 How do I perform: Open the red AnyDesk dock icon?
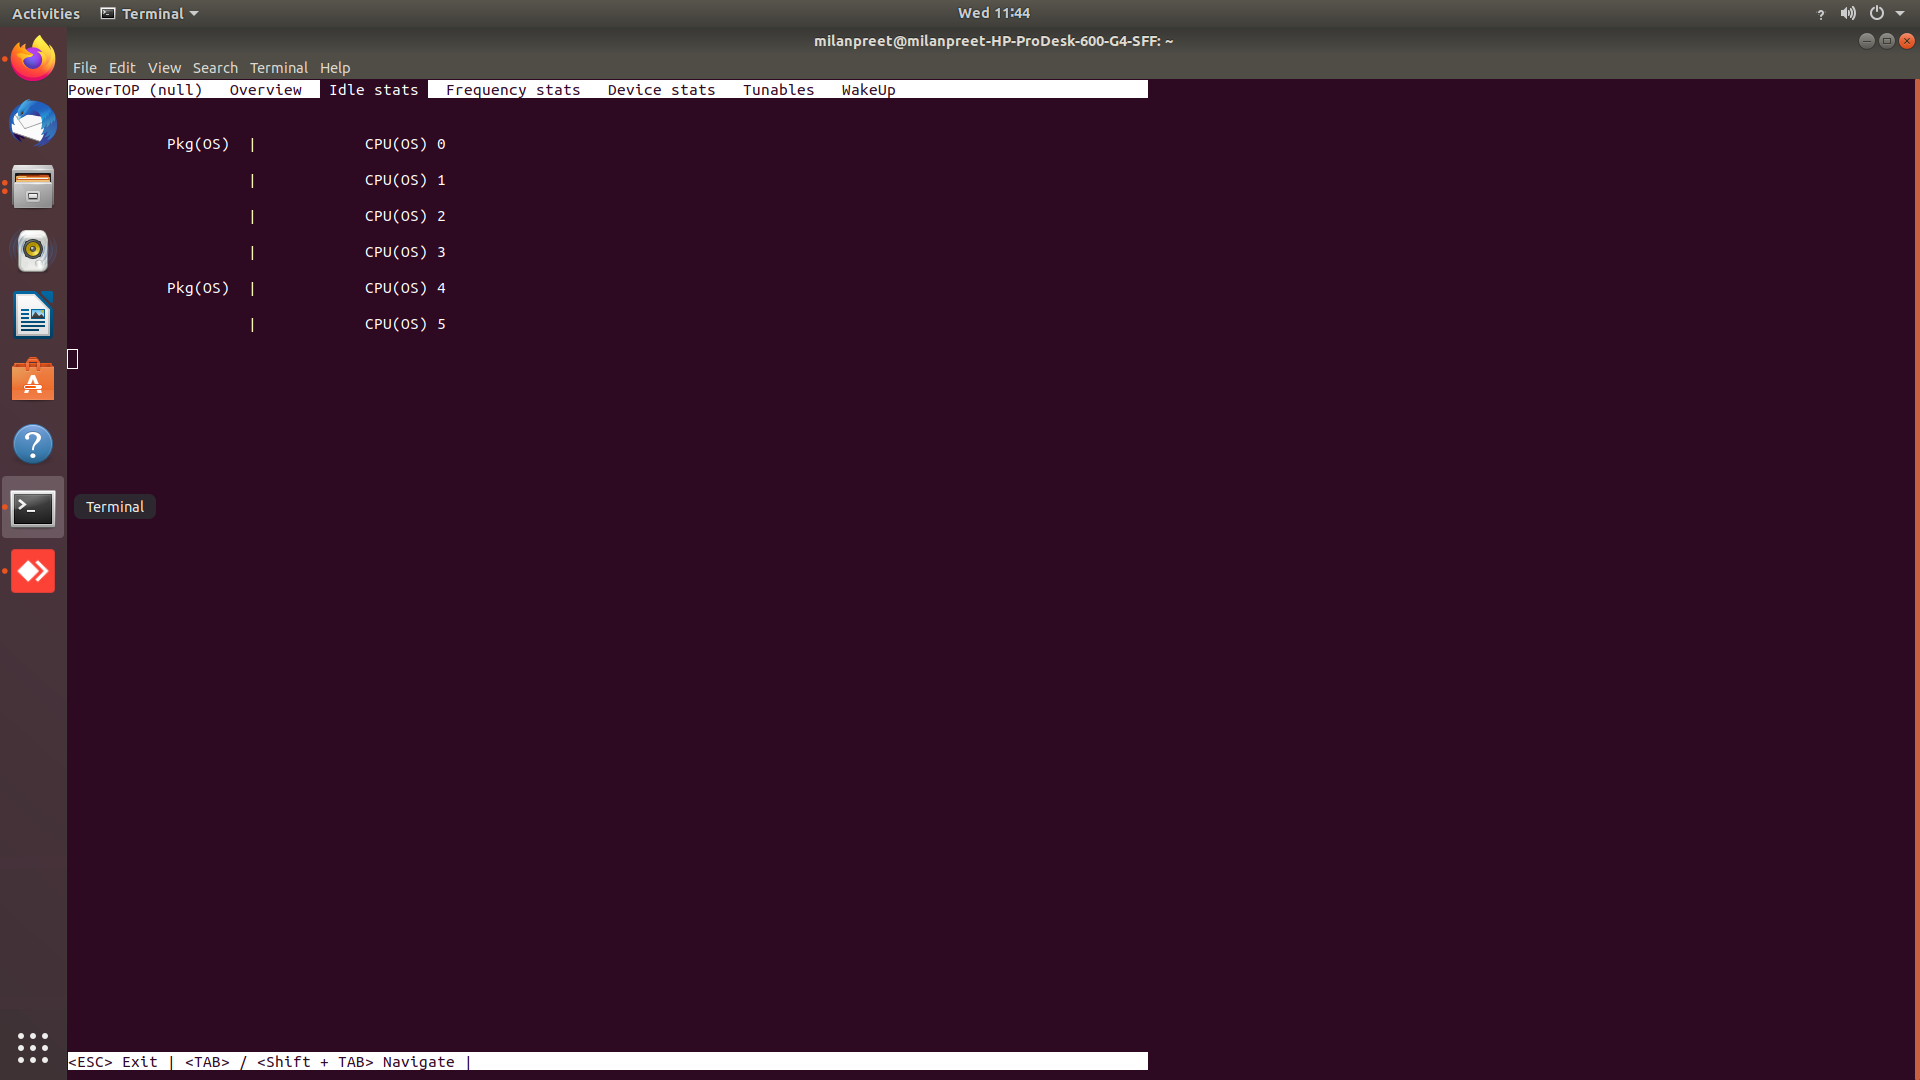tap(33, 571)
